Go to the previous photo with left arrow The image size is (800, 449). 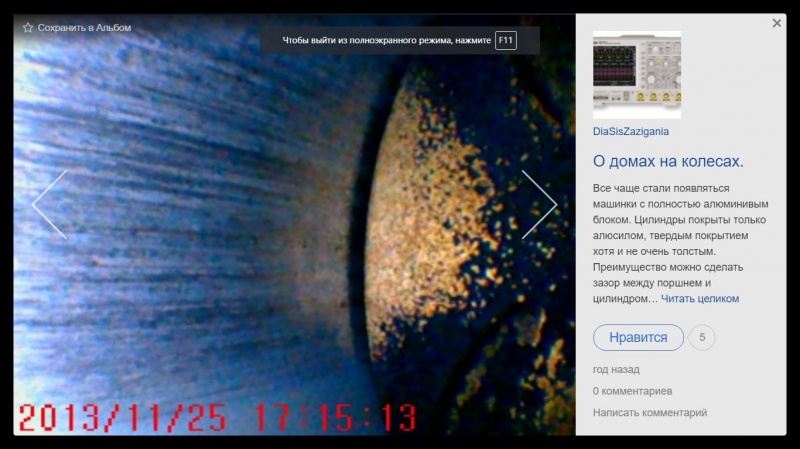[50, 204]
